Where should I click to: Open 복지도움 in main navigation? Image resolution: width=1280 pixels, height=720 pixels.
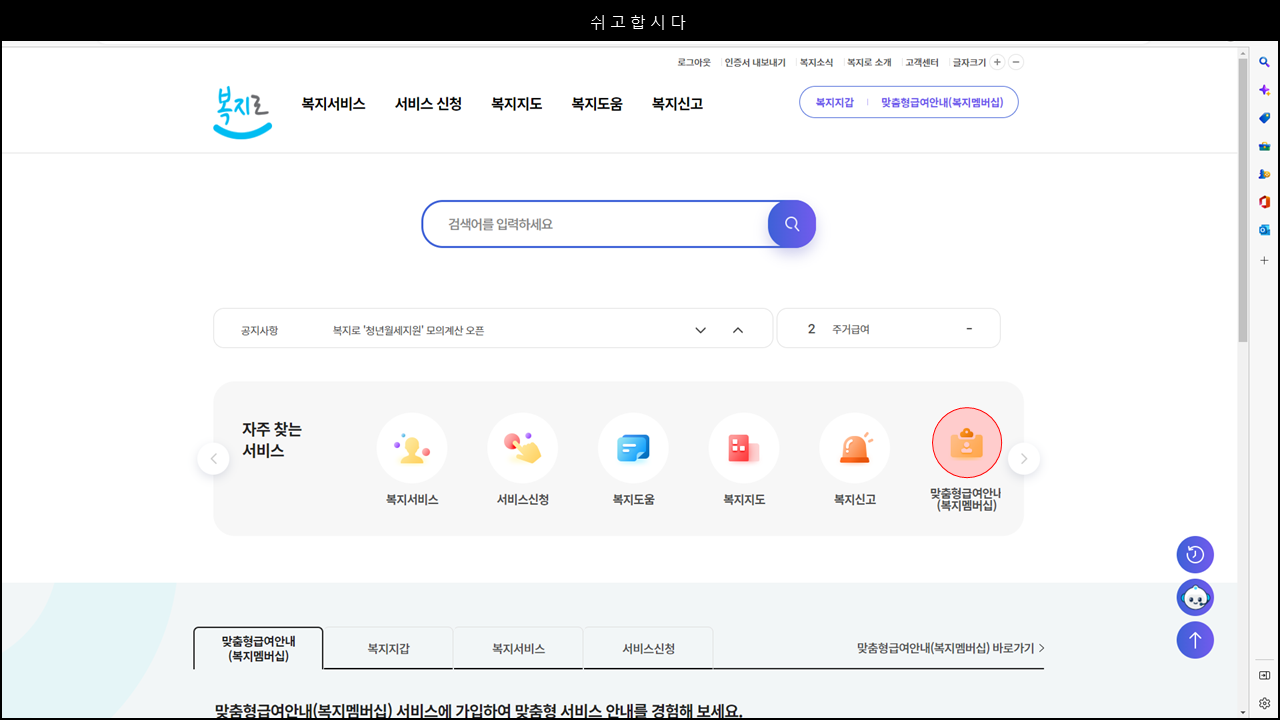click(x=597, y=104)
